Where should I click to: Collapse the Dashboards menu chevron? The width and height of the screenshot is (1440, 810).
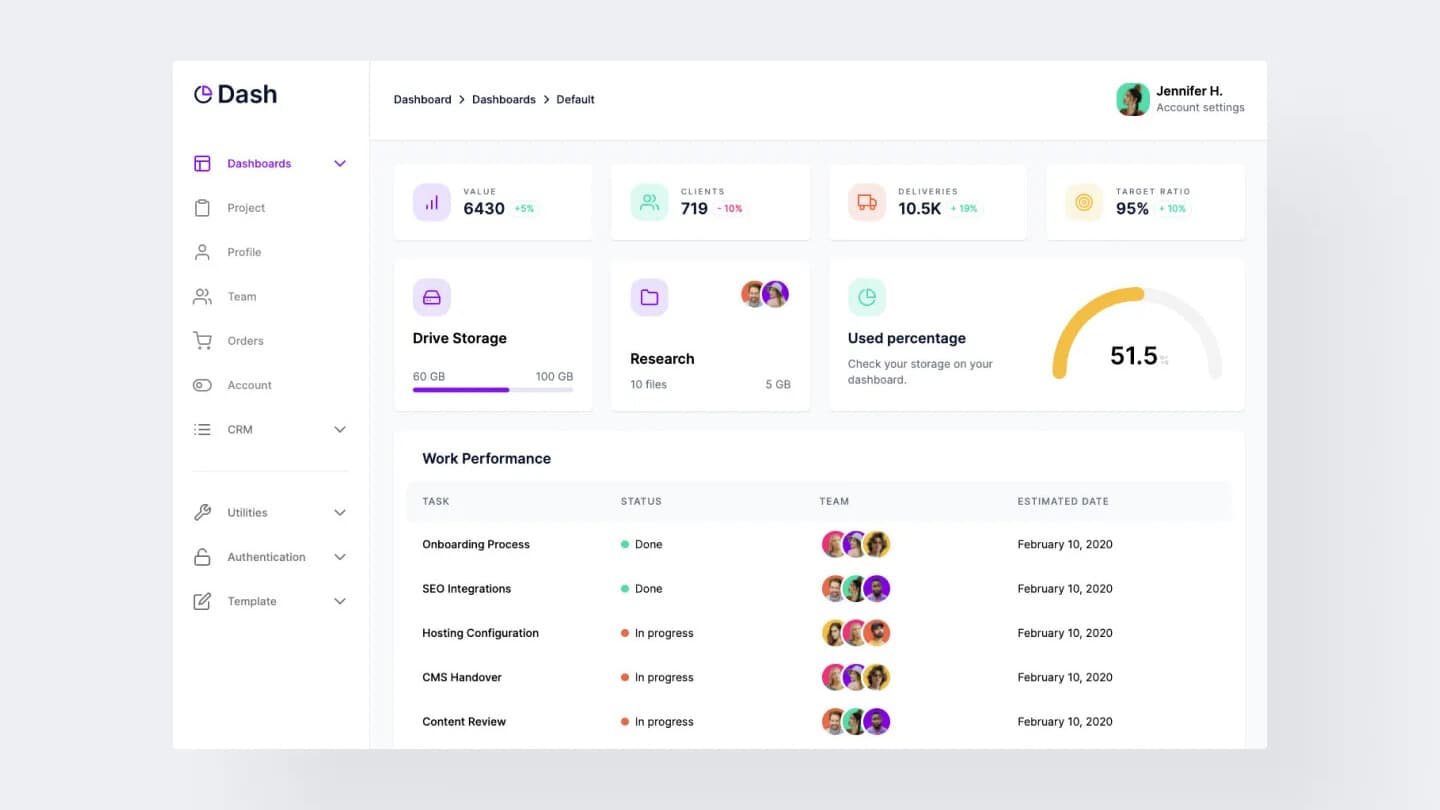(x=340, y=163)
